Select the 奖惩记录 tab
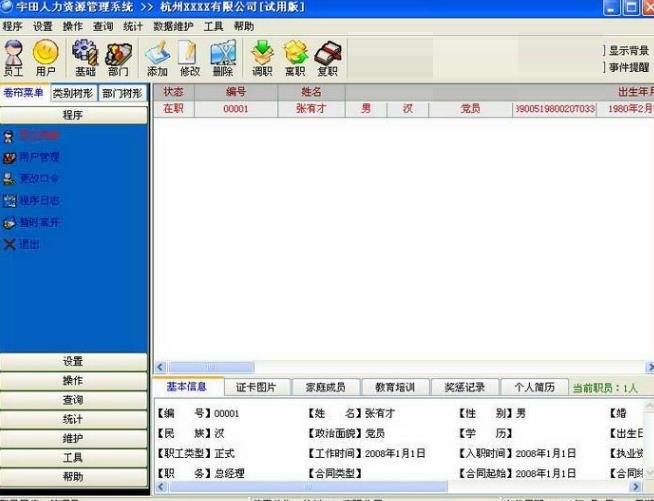The height and width of the screenshot is (501, 654). (465, 387)
